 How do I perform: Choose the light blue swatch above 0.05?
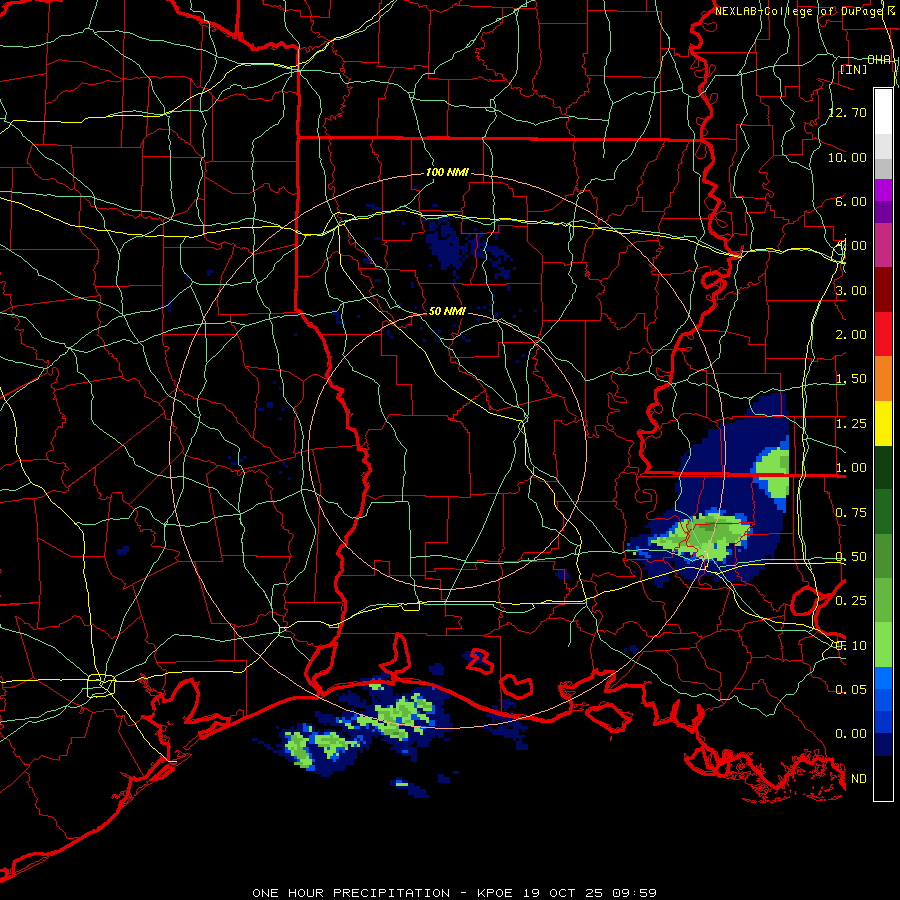click(883, 677)
